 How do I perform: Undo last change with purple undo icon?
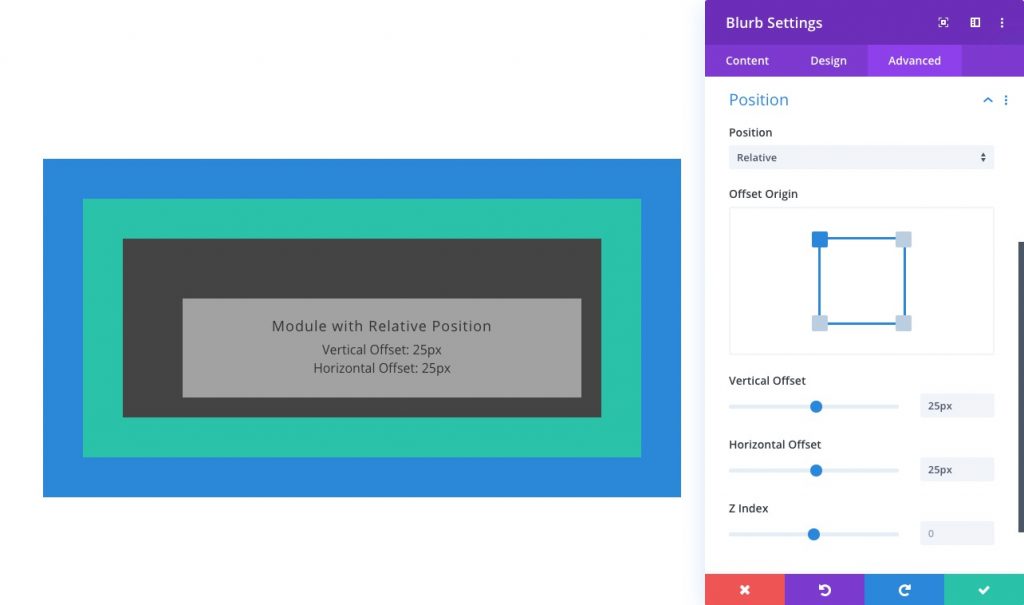click(824, 590)
